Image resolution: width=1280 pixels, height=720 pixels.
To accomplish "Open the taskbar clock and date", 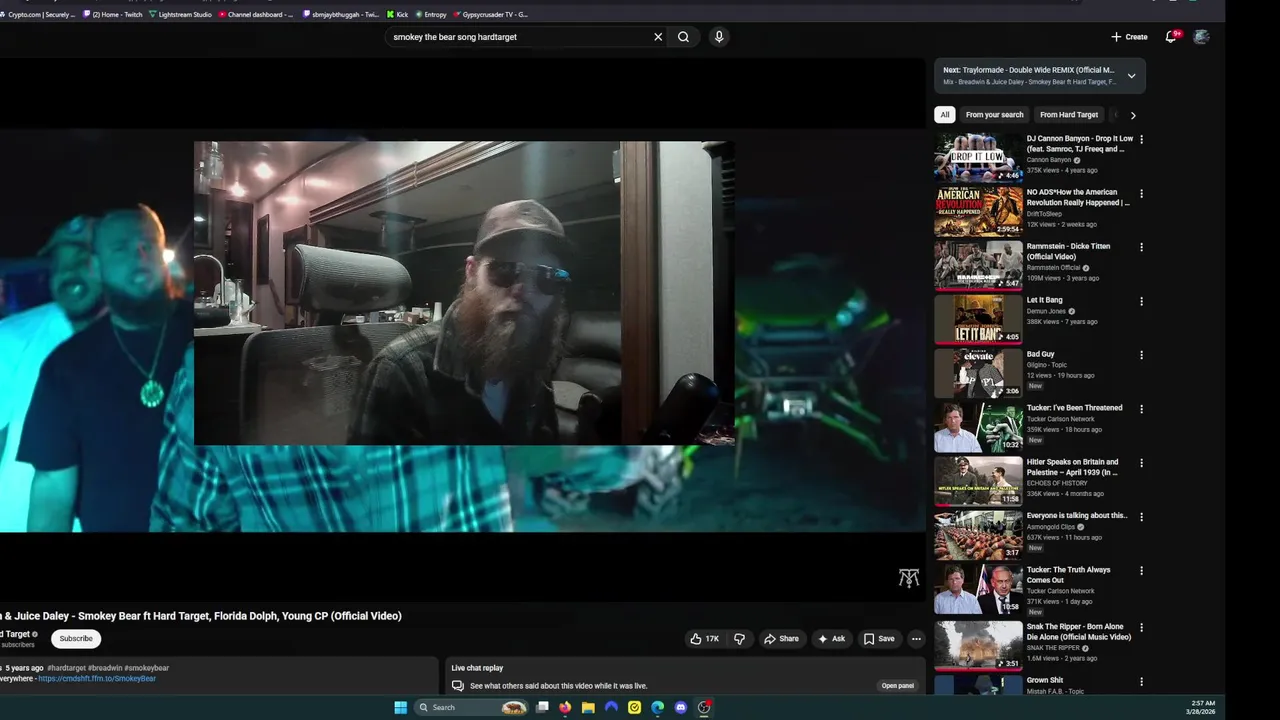I will tap(1200, 707).
